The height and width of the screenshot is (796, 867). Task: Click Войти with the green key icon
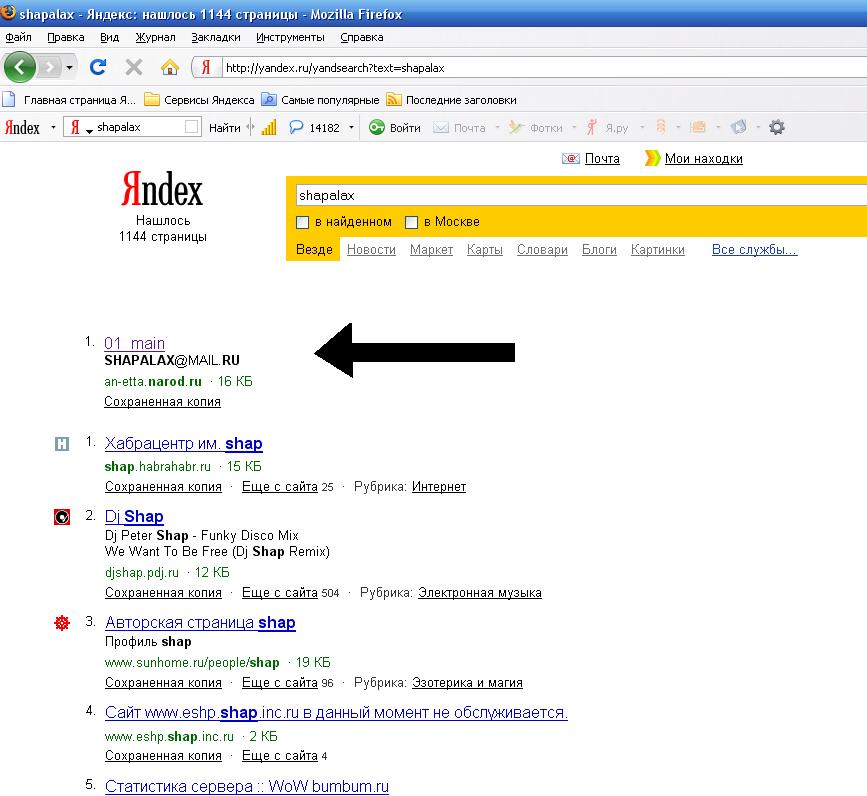tap(395, 128)
